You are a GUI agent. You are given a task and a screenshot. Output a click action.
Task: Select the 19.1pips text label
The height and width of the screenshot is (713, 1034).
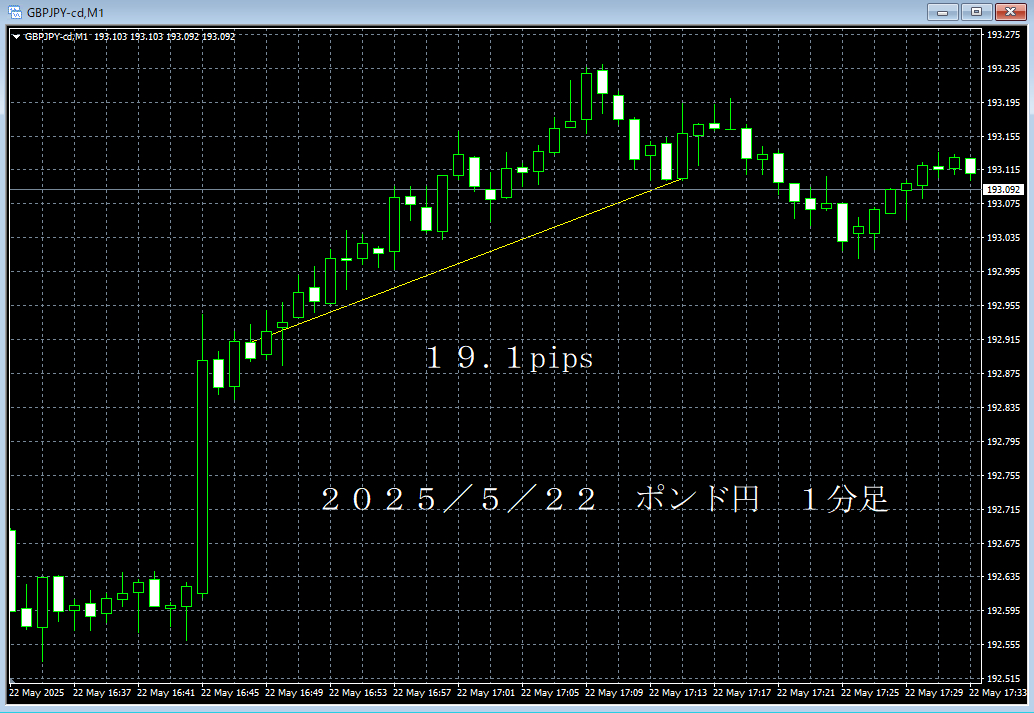(x=509, y=359)
